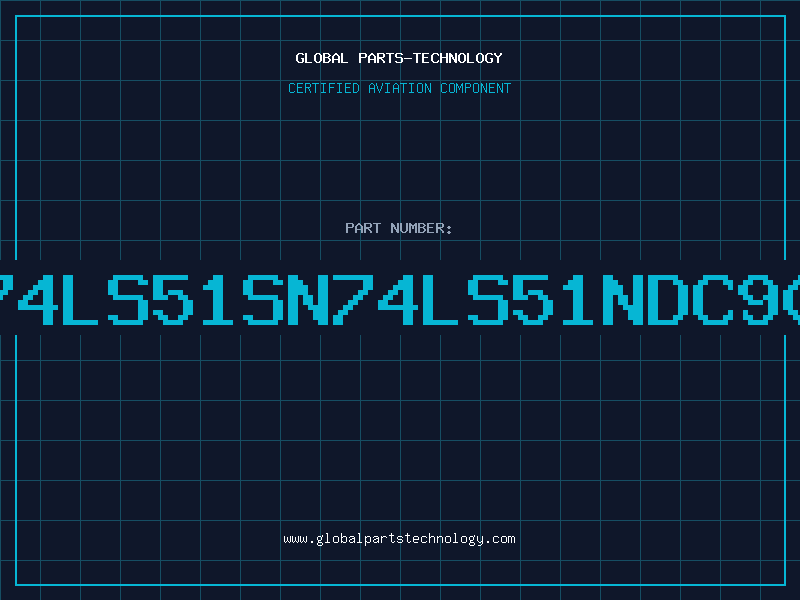This screenshot has width=800, height=600.
Task: Select the large cyan part number text
Action: 400,299
